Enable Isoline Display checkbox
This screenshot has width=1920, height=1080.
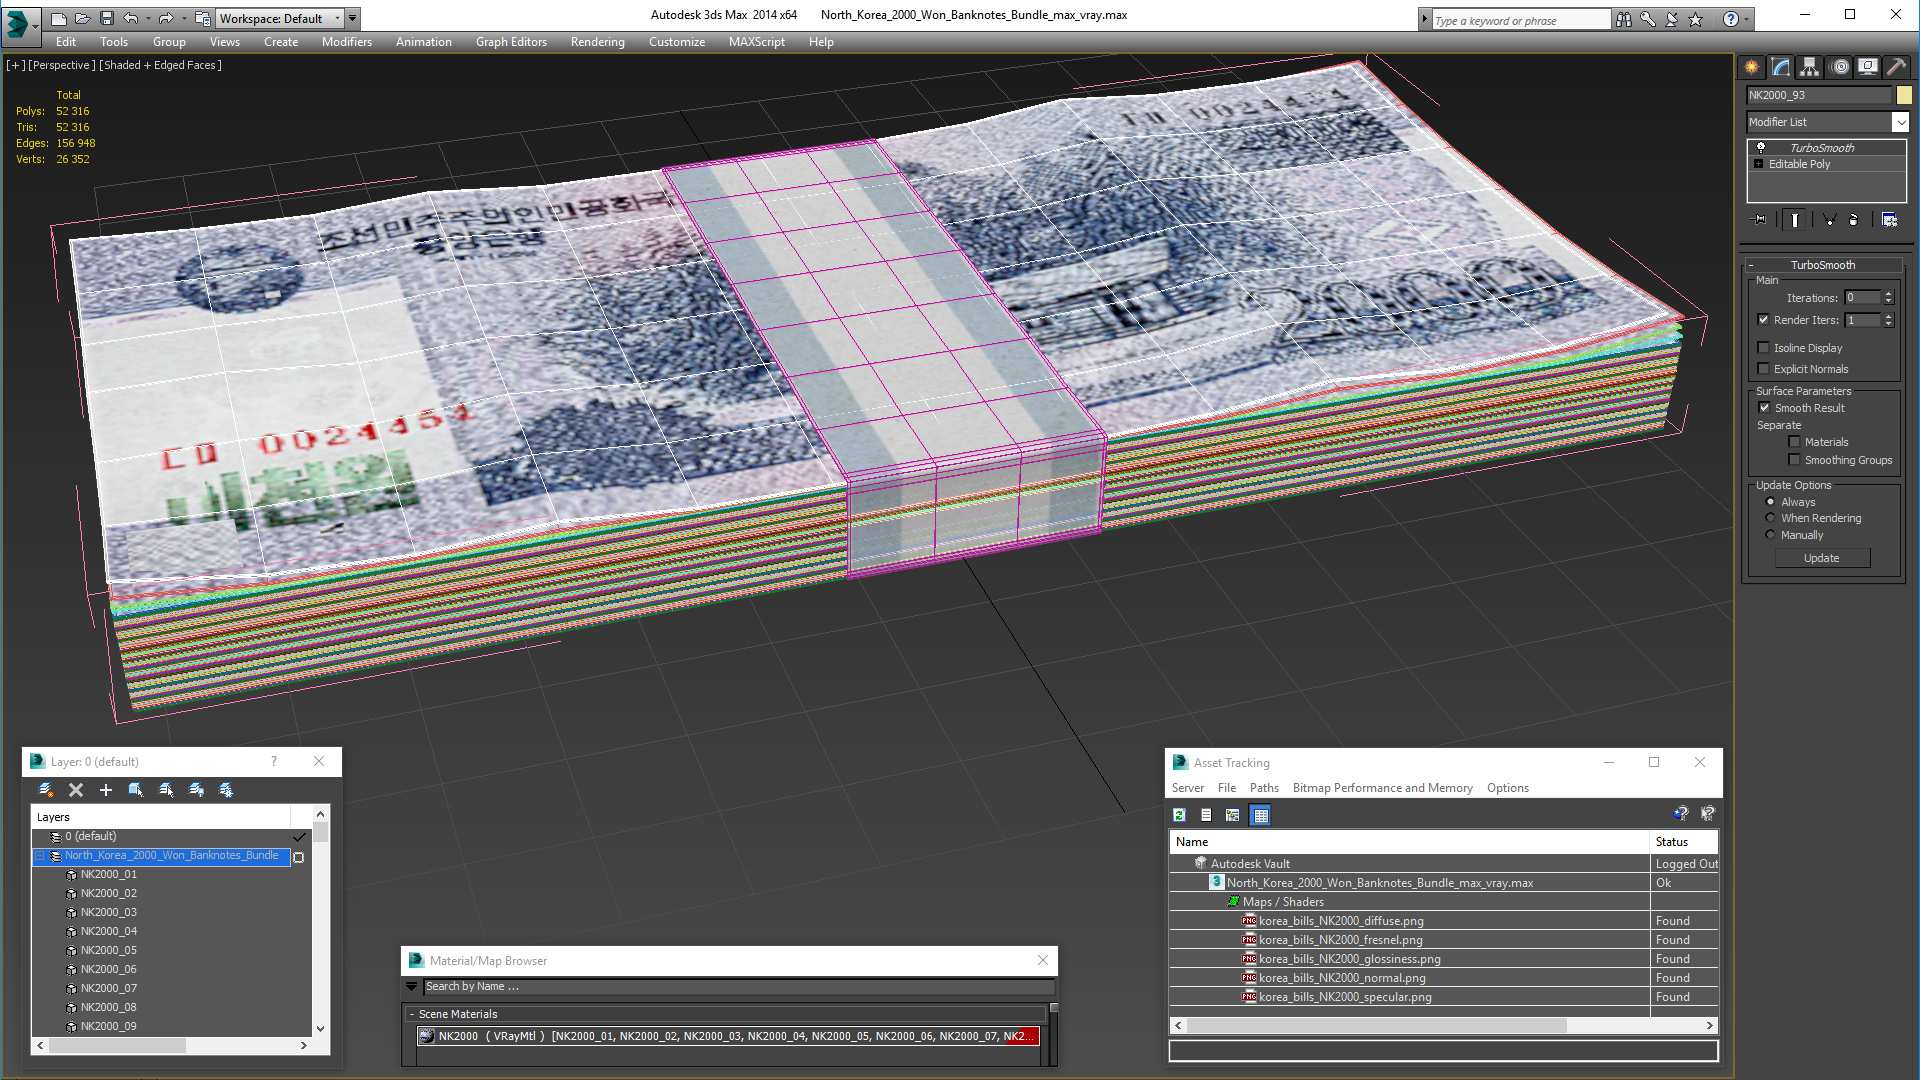(1764, 348)
